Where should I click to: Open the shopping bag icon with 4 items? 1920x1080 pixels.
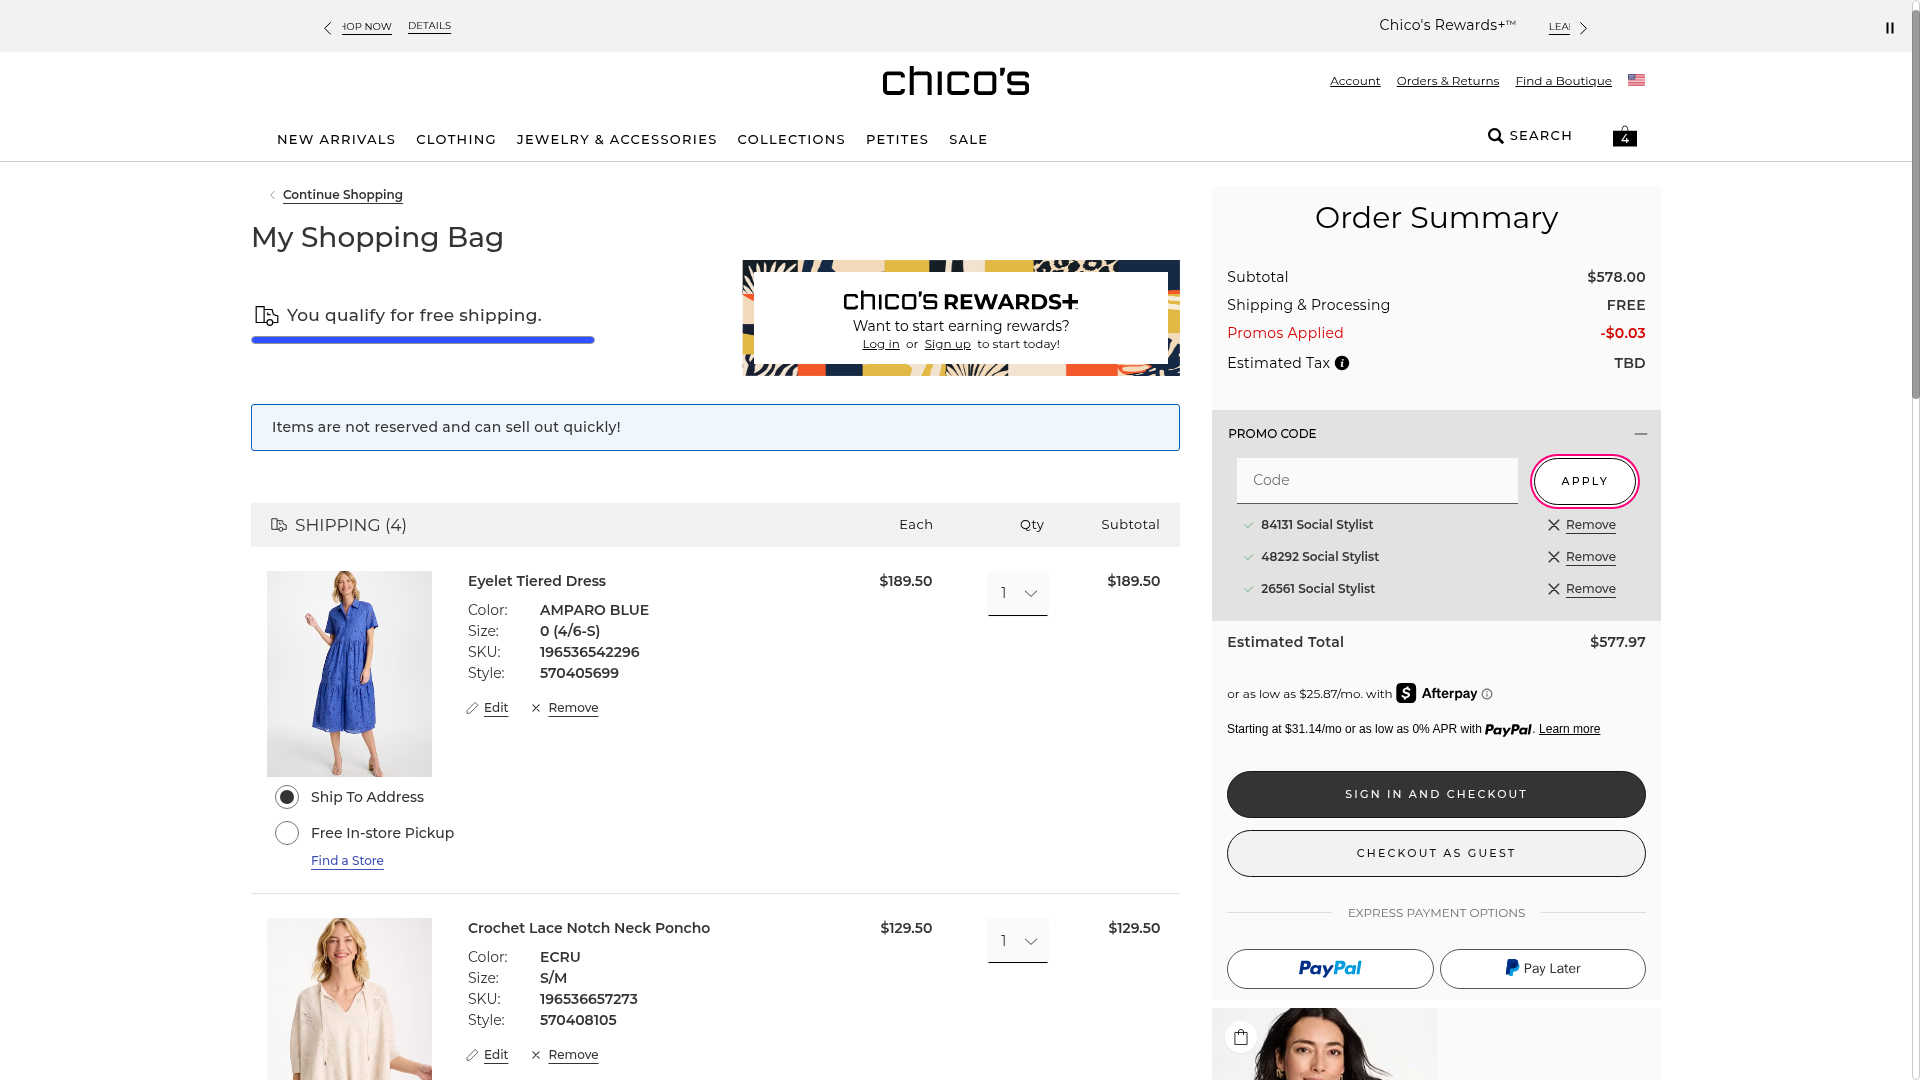[1624, 136]
